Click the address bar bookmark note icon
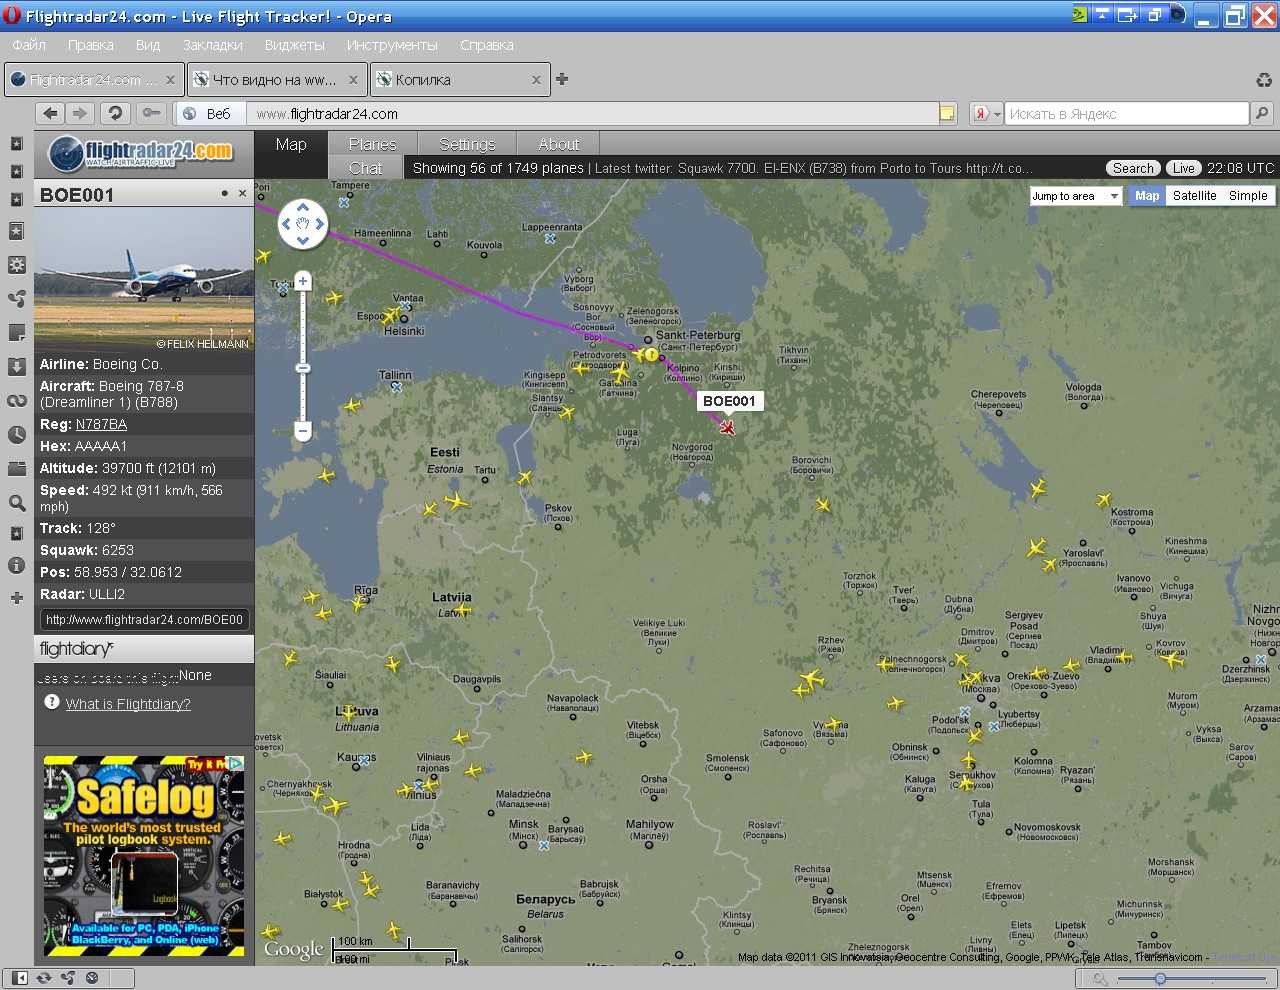1280x990 pixels. pyautogui.click(x=947, y=114)
